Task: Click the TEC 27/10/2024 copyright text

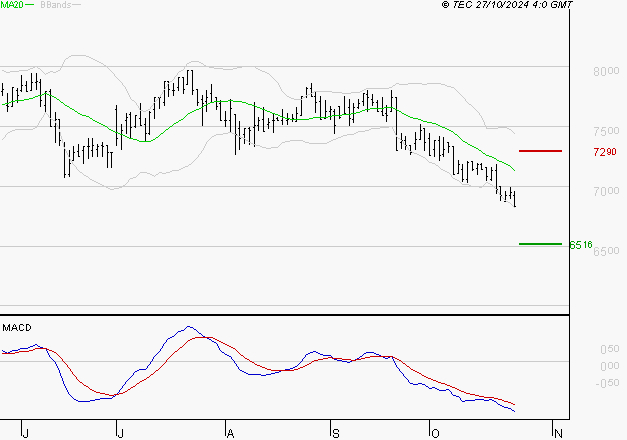Action: [507, 5]
